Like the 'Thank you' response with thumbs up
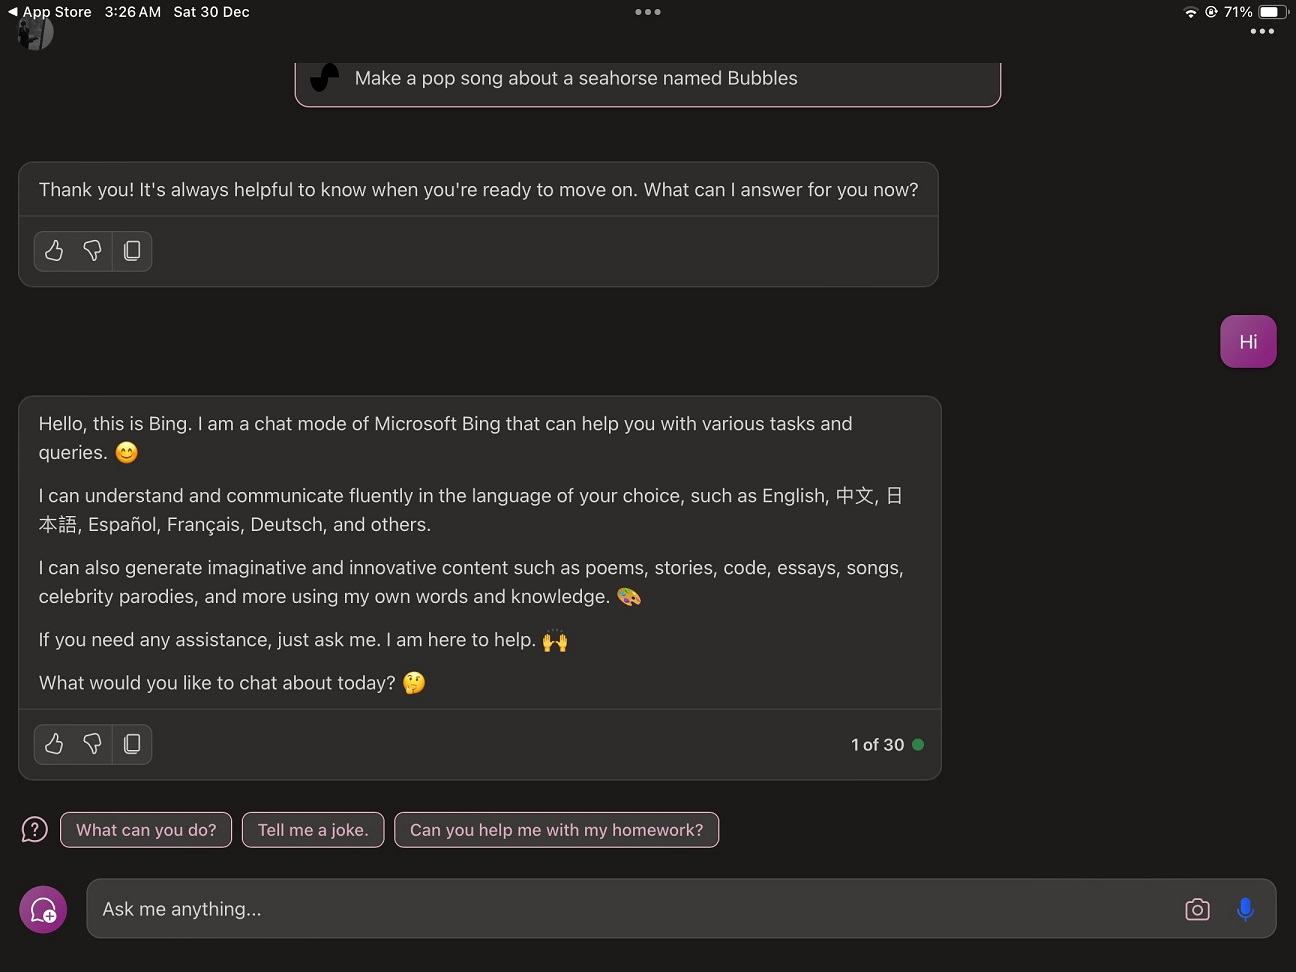 coord(54,251)
